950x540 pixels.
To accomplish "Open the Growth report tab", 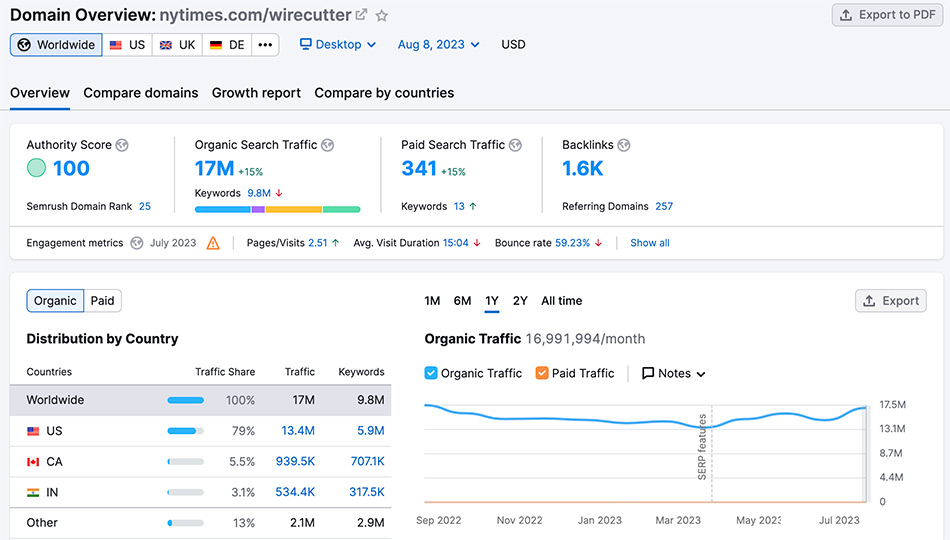I will click(x=256, y=93).
